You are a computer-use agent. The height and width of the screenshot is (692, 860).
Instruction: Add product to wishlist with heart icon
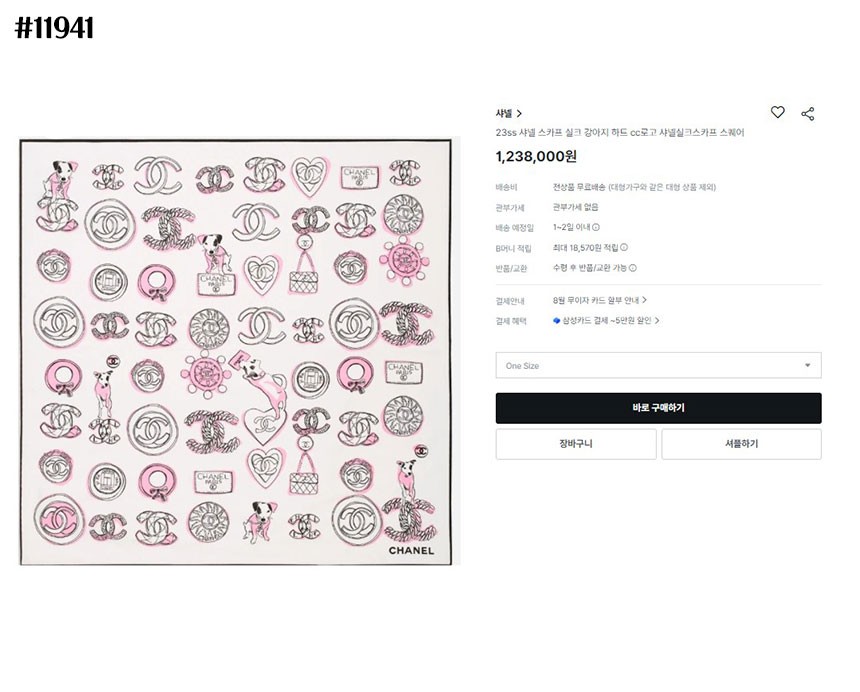[x=777, y=113]
